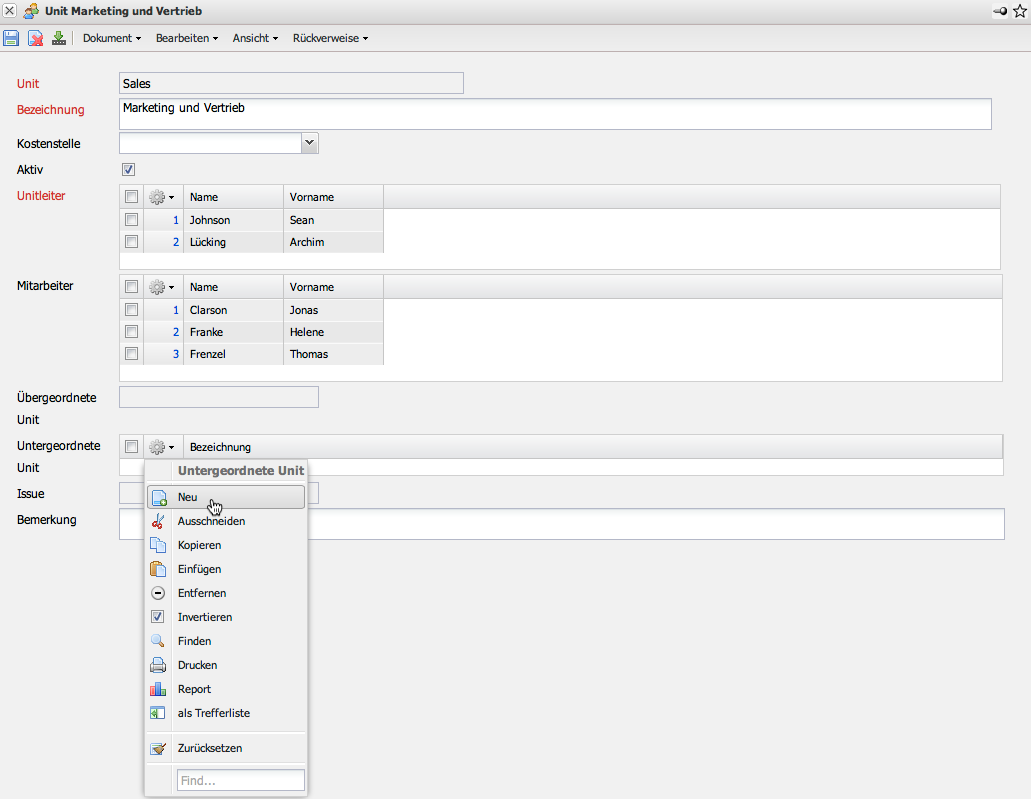Check the box for the Johnson row

(x=131, y=220)
